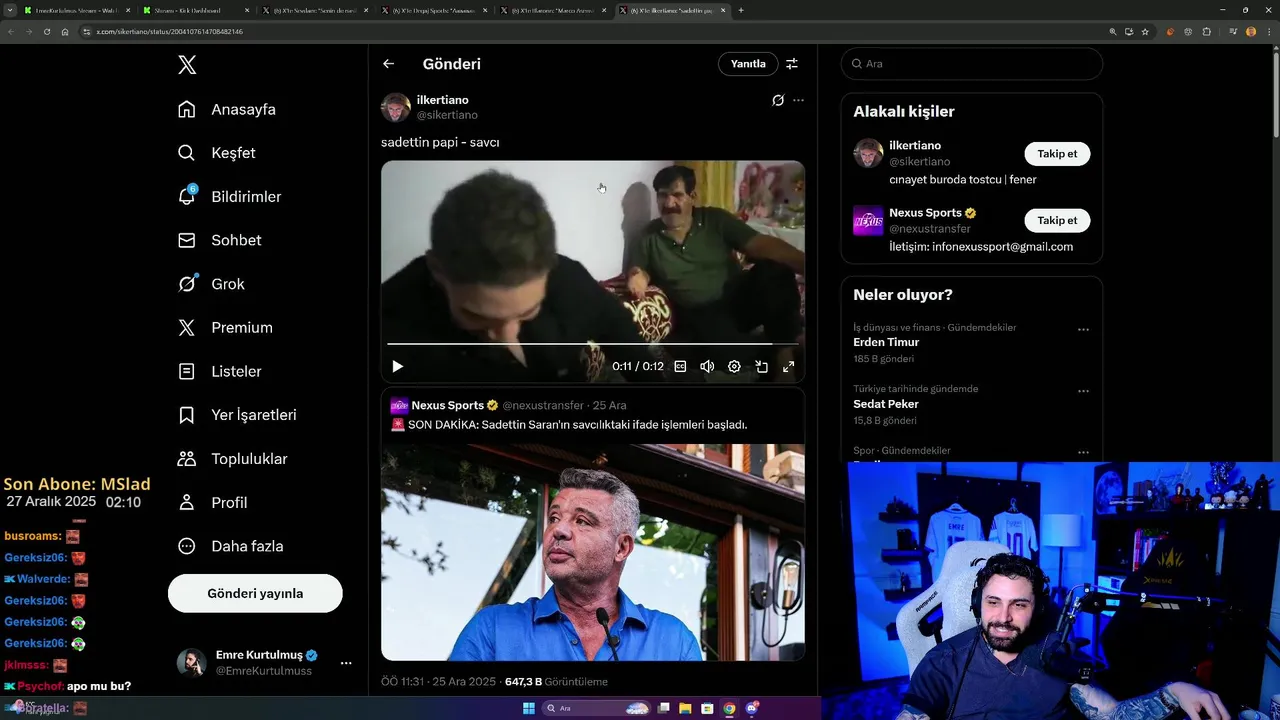1280x720 pixels.
Task: Open the Keşfet search page
Action: 216,153
